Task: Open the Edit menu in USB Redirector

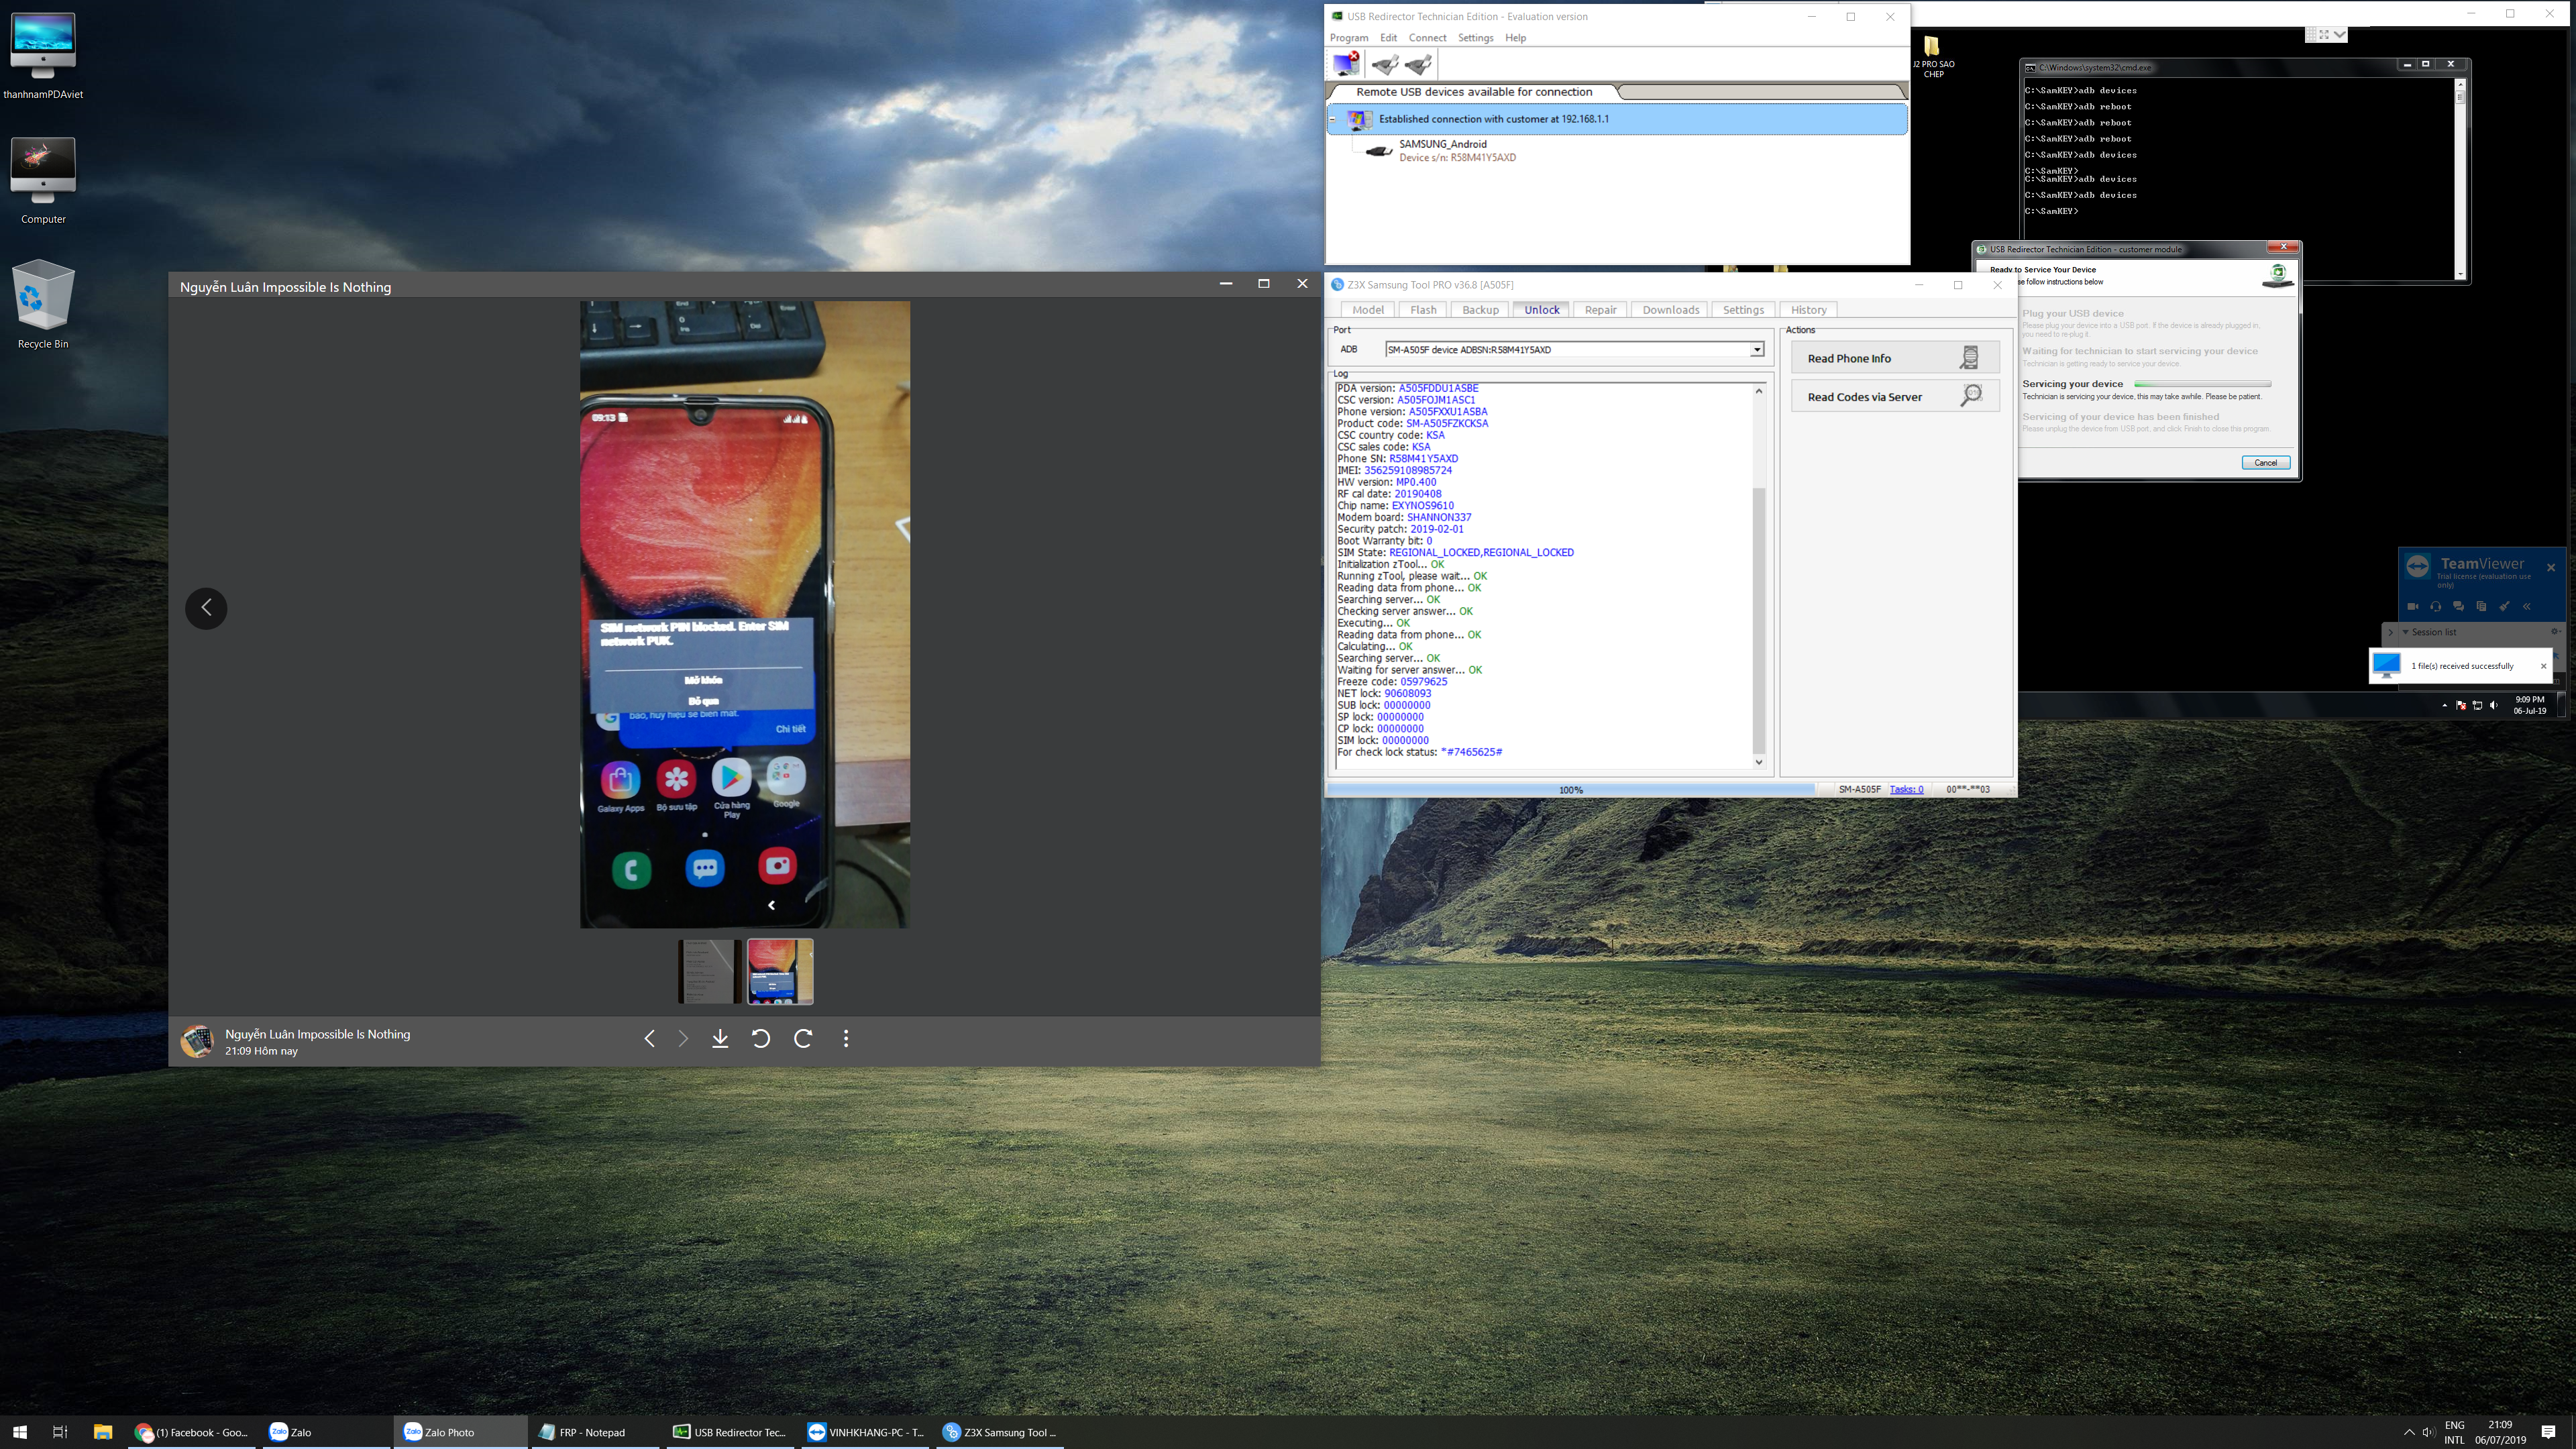Action: pos(1388,38)
